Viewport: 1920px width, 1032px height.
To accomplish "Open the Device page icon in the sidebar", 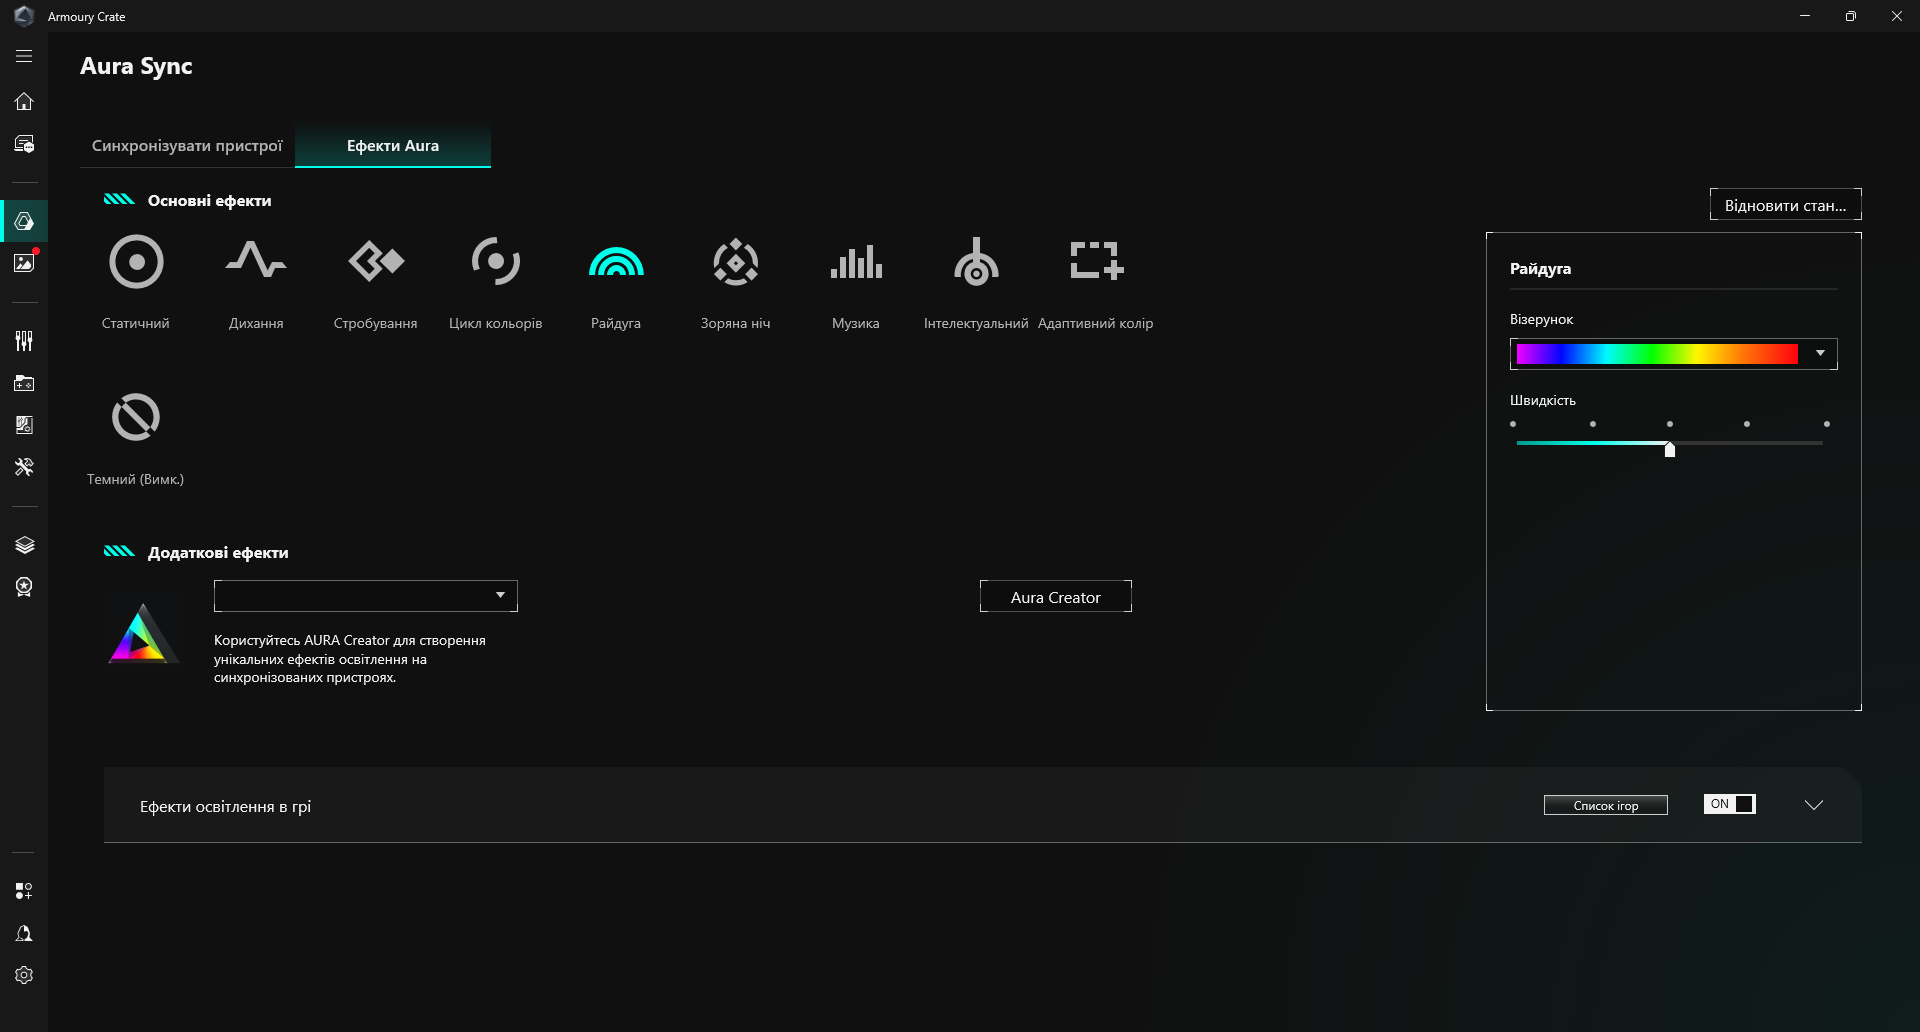I will pos(24,144).
